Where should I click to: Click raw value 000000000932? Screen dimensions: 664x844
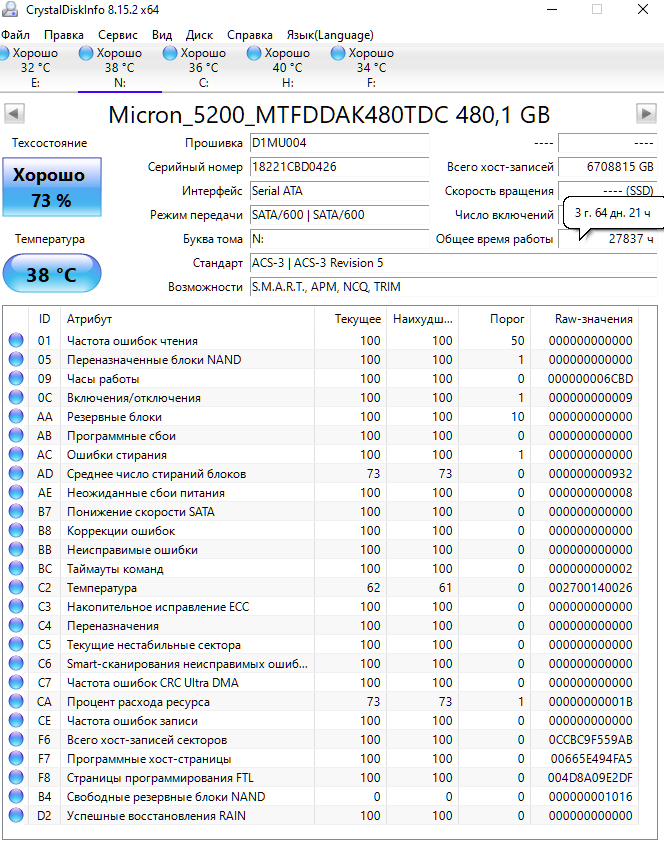point(590,474)
